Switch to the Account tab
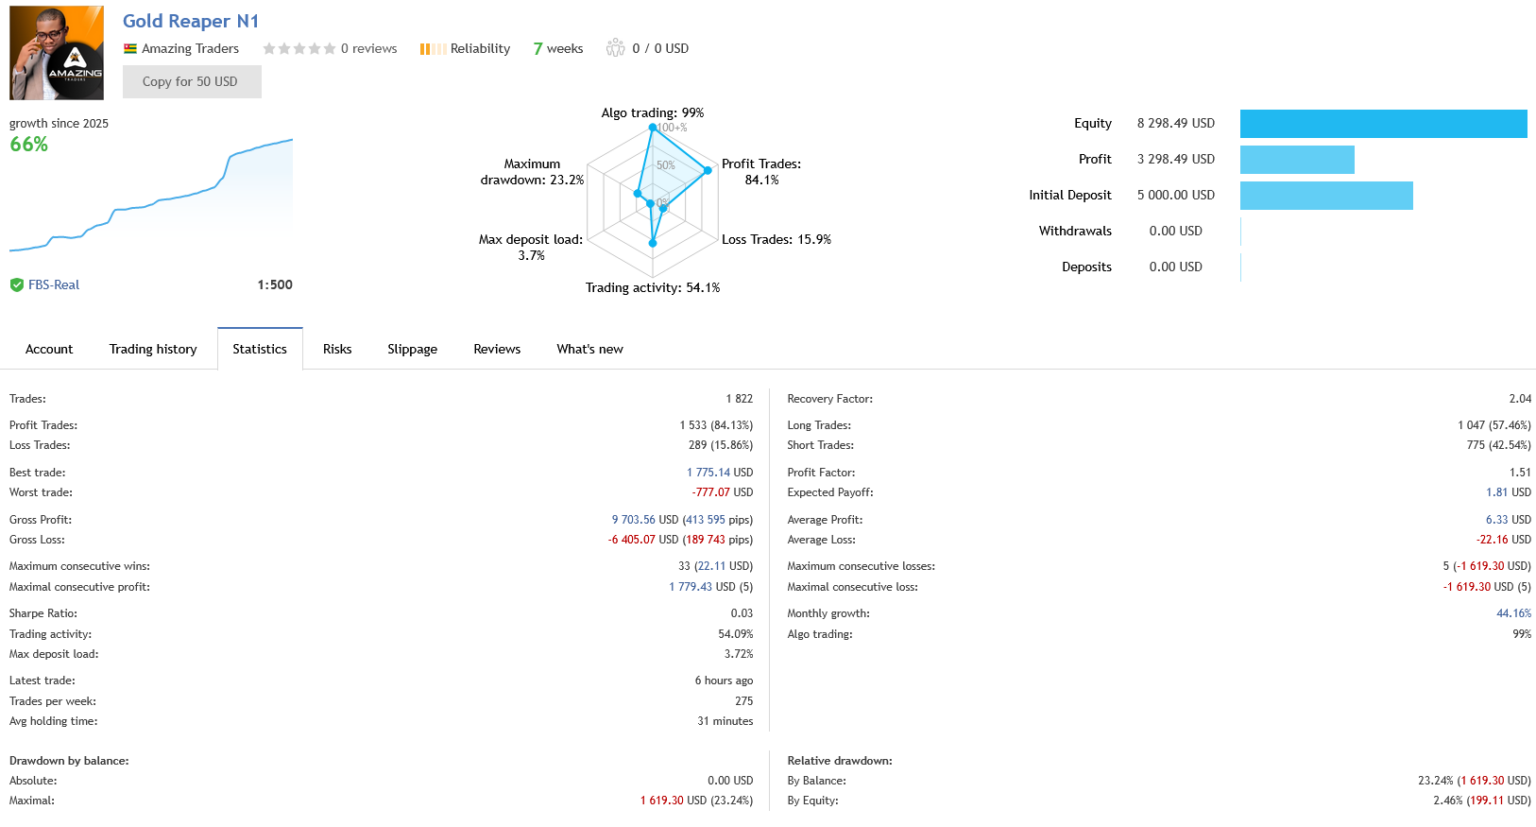 point(49,349)
